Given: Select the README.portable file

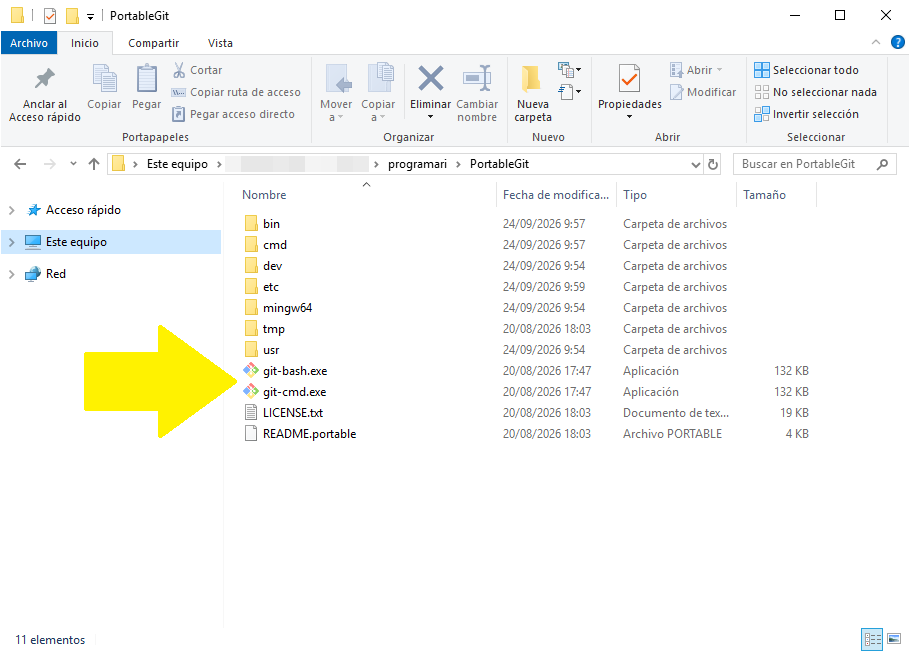Looking at the screenshot, I should [309, 434].
